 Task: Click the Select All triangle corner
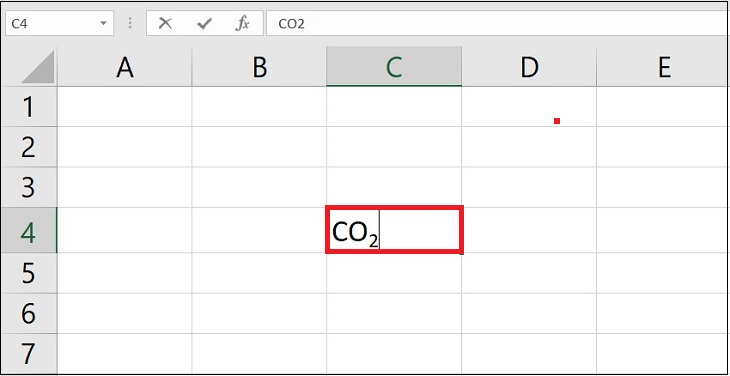pos(37,67)
